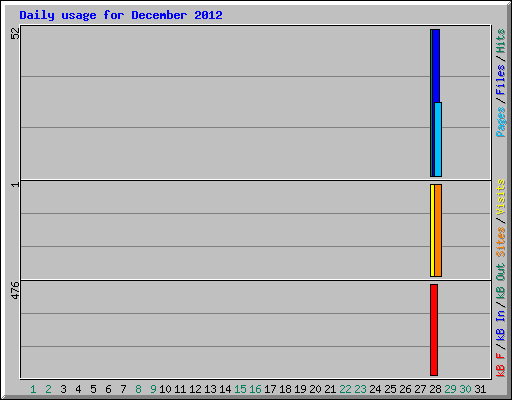Click day '19' on the x-axis

[x=300, y=389]
